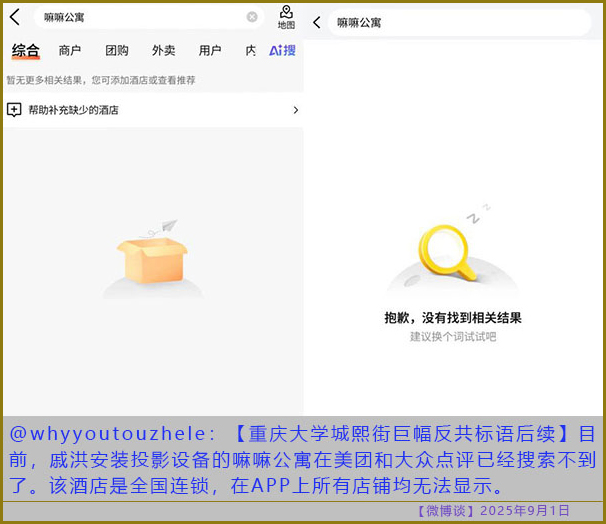Focus the search field beside the 地图 icon
This screenshot has height=524, width=606.
pyautogui.click(x=140, y=17)
